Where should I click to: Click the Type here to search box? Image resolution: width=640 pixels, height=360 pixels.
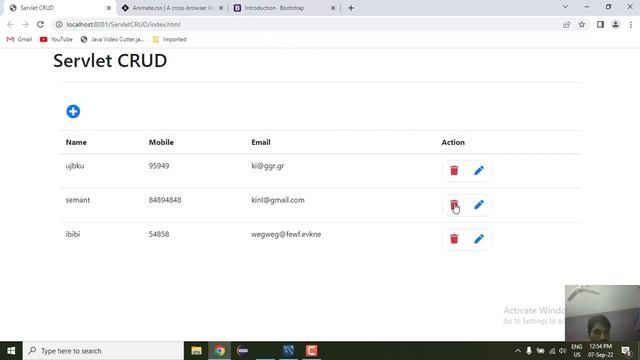tap(103, 351)
